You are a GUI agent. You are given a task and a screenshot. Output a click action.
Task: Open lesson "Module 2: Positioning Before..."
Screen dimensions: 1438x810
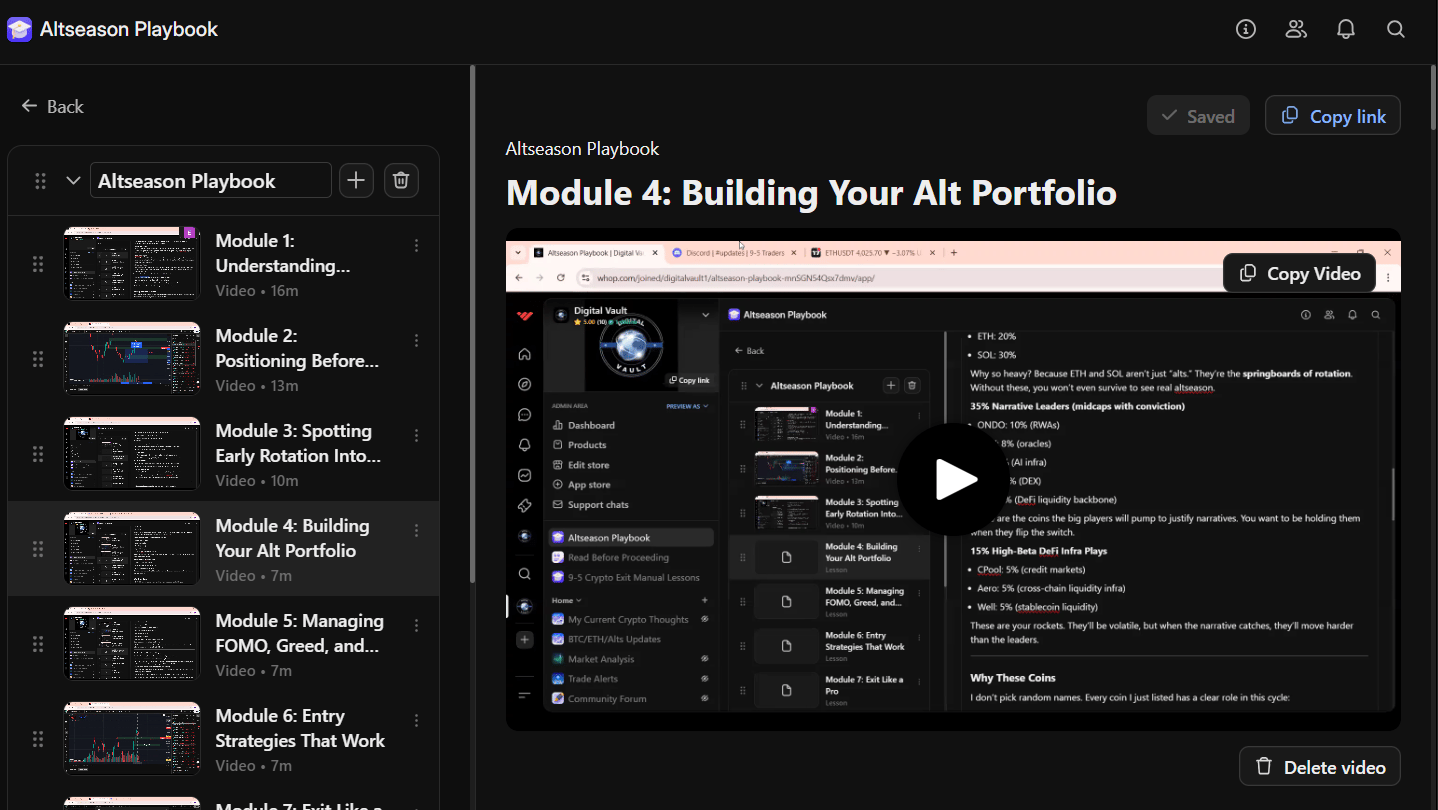tap(224, 359)
